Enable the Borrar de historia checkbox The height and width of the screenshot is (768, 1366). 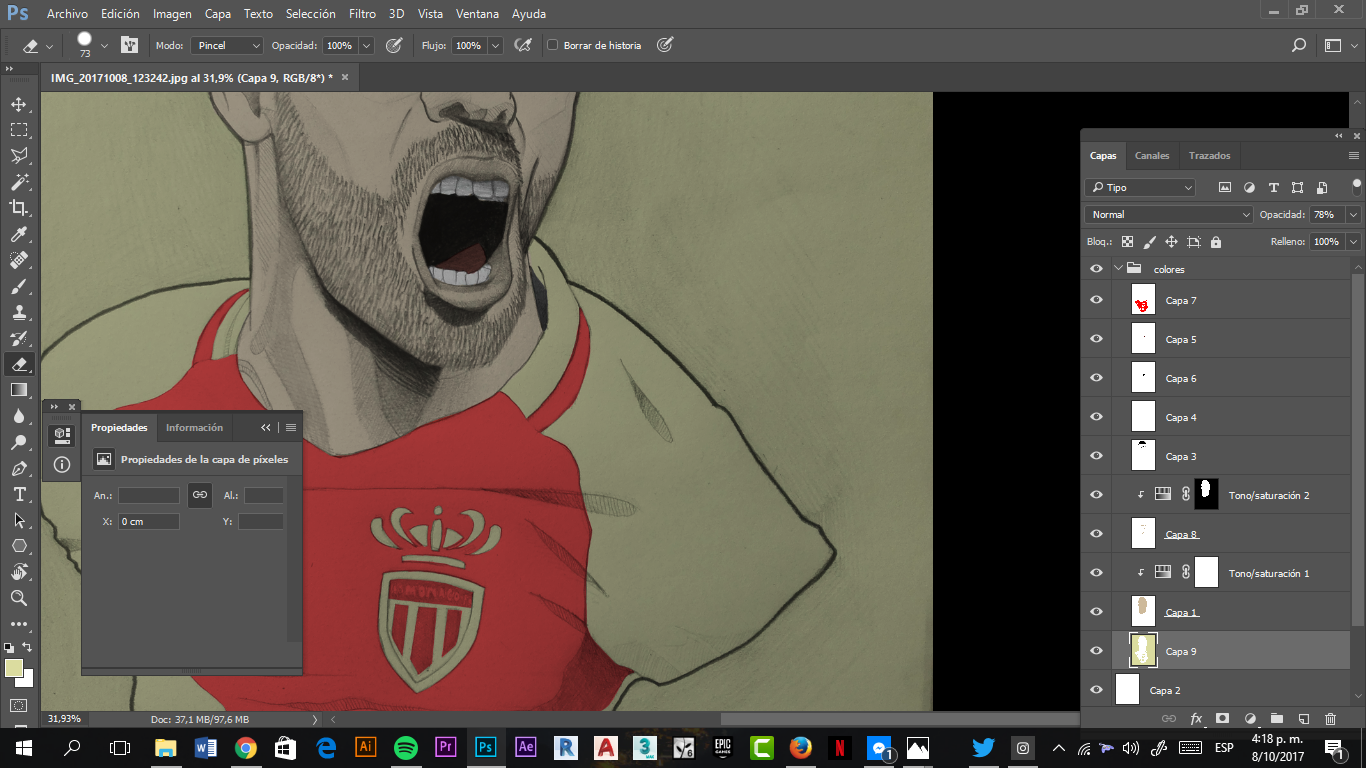[x=553, y=46]
